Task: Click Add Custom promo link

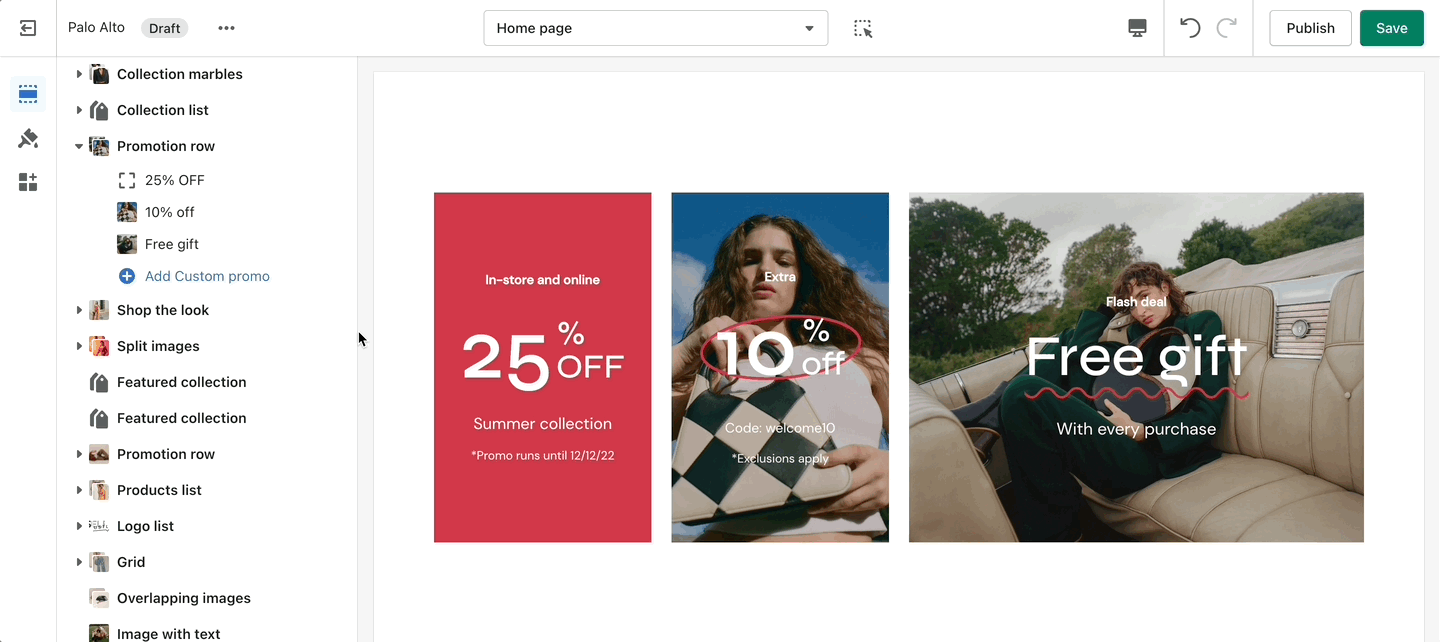Action: click(207, 276)
